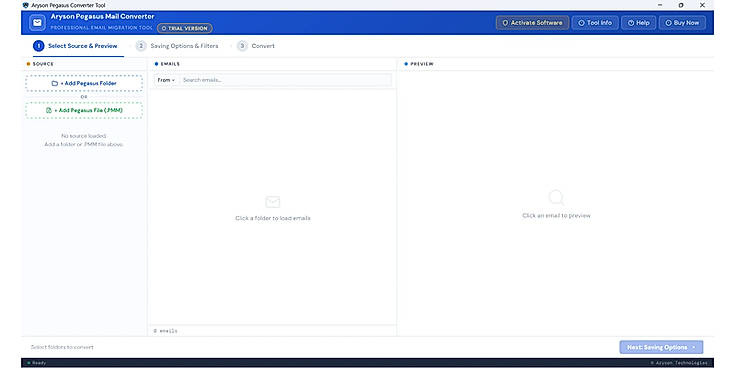Click the SOURCE panel heading
The image size is (736, 368).
point(43,64)
